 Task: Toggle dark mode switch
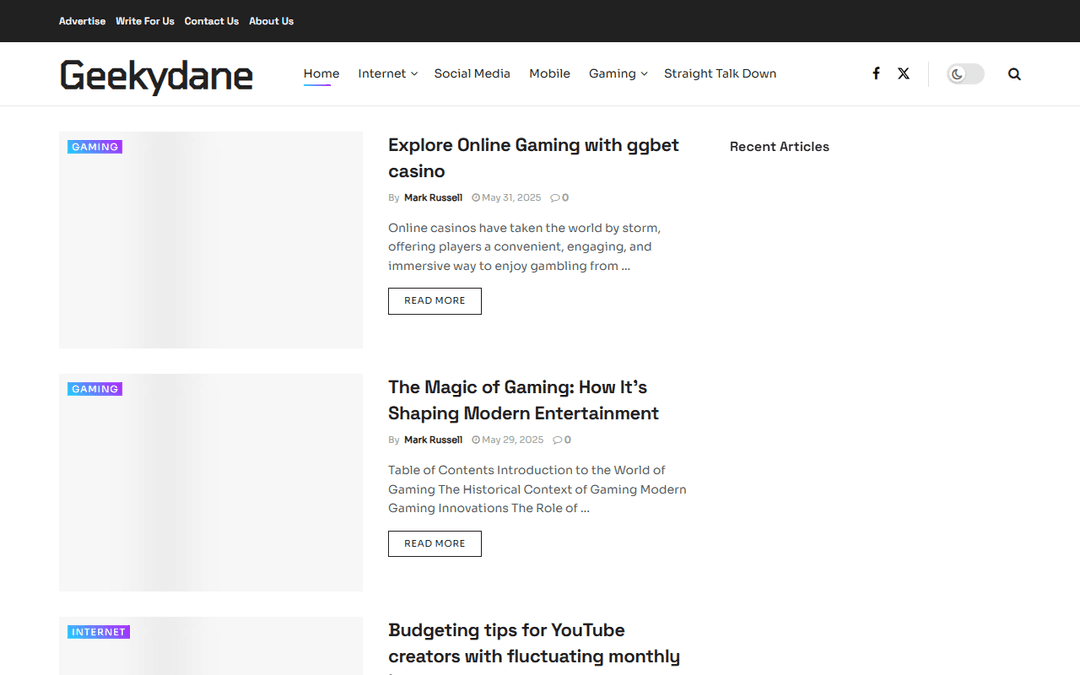(965, 74)
